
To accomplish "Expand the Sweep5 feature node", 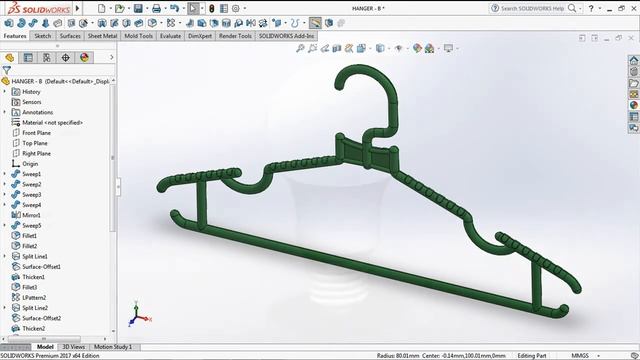I will tap(5, 225).
